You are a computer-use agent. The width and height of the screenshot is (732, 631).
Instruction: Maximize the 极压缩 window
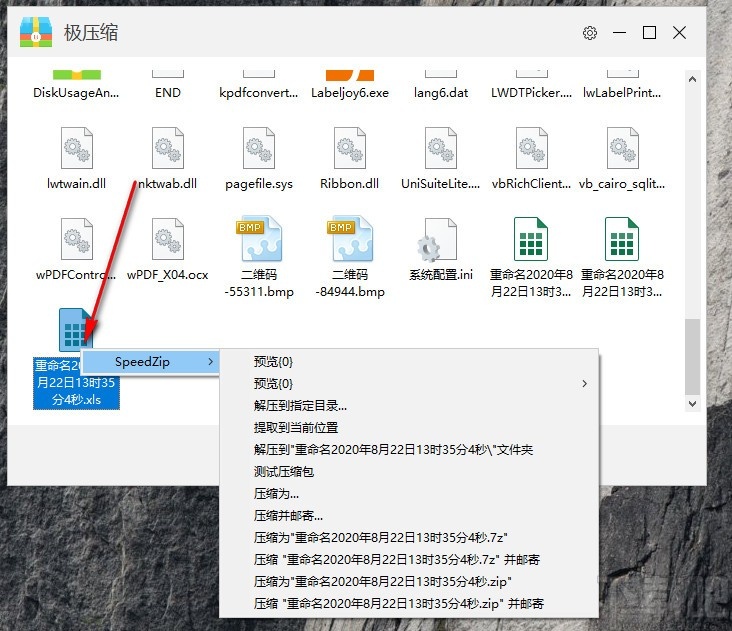[x=649, y=33]
